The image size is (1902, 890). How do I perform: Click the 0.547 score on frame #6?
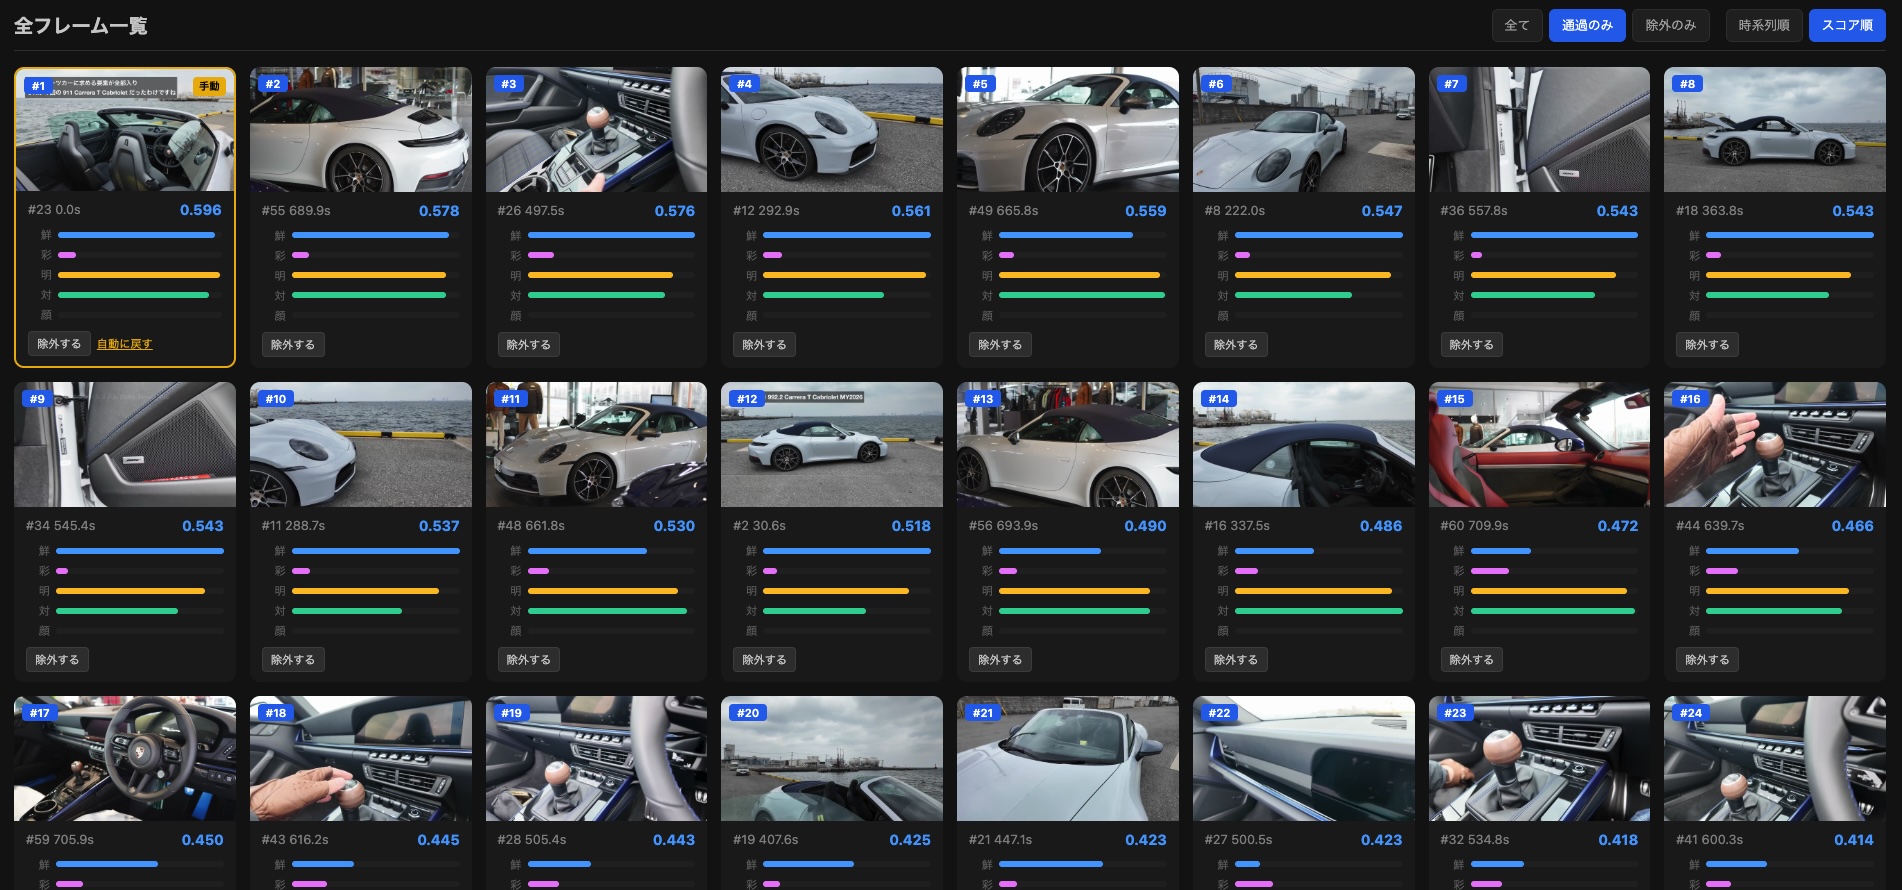1381,211
